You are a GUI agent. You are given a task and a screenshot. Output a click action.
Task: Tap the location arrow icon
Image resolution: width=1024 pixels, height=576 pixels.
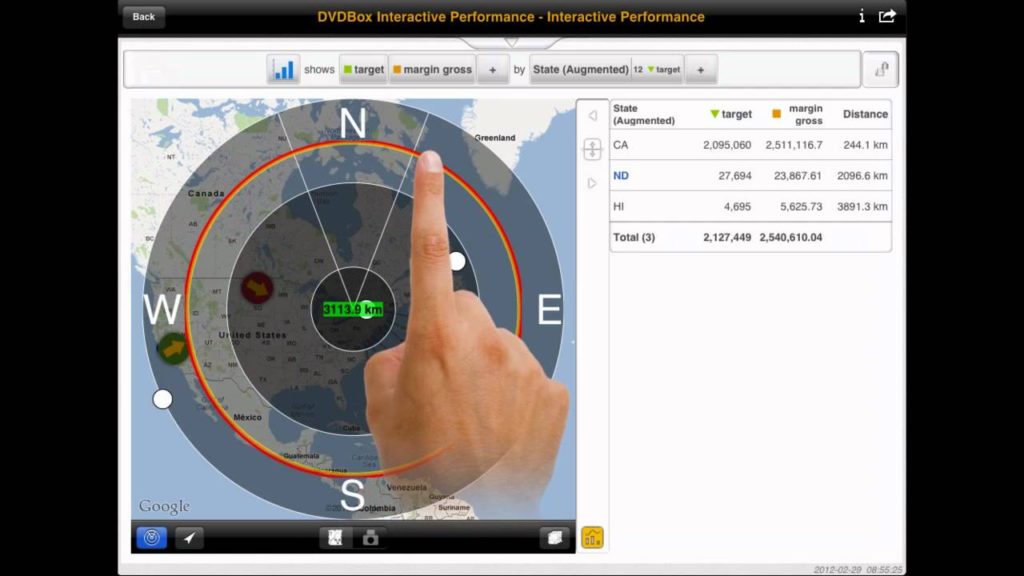point(189,538)
